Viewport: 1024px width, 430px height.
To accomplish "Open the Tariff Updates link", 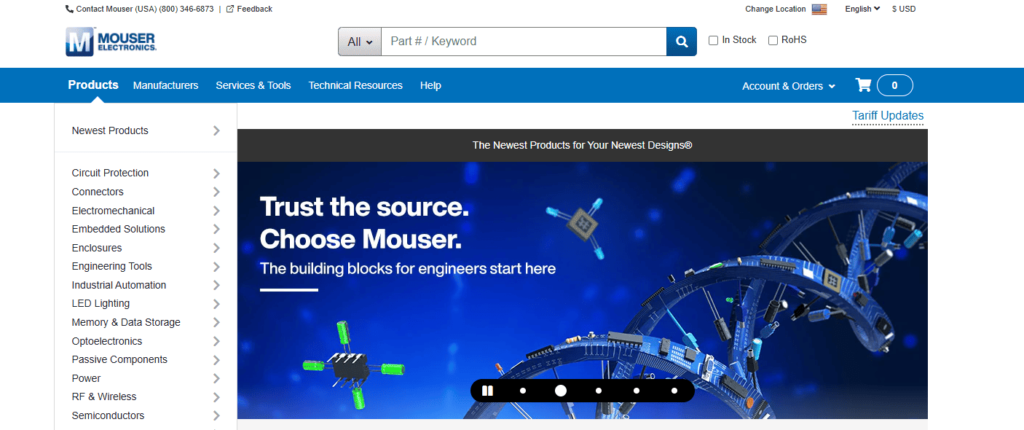I will coord(887,116).
